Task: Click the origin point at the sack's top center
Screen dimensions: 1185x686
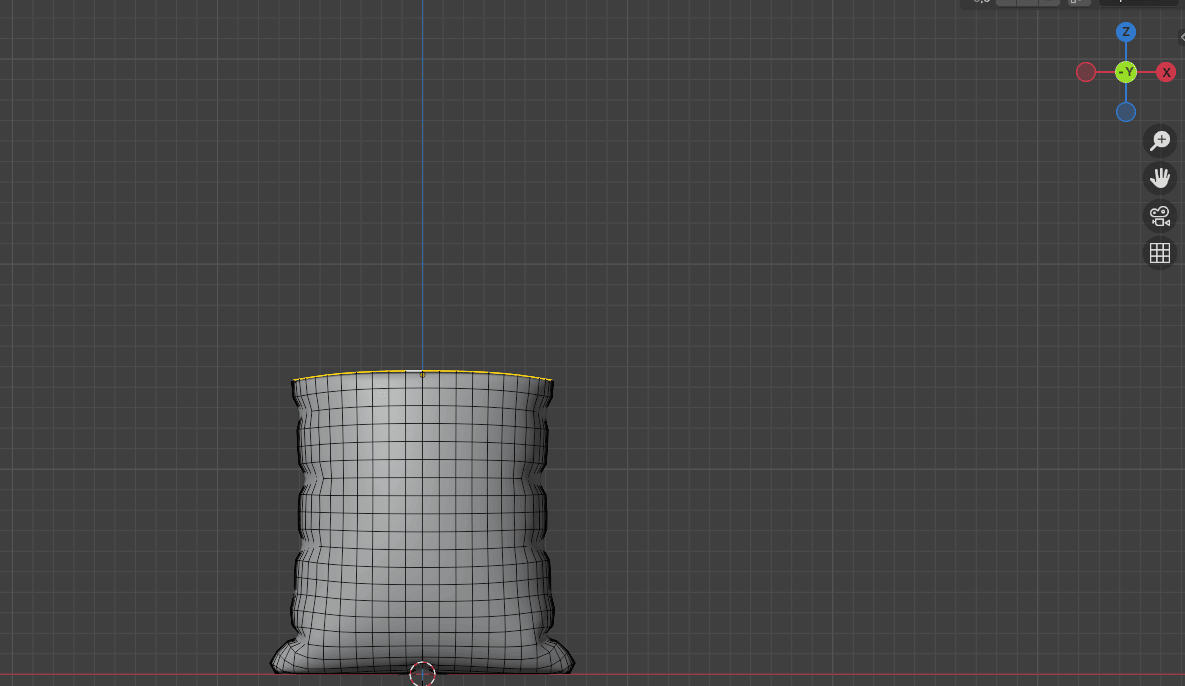Action: tap(422, 375)
